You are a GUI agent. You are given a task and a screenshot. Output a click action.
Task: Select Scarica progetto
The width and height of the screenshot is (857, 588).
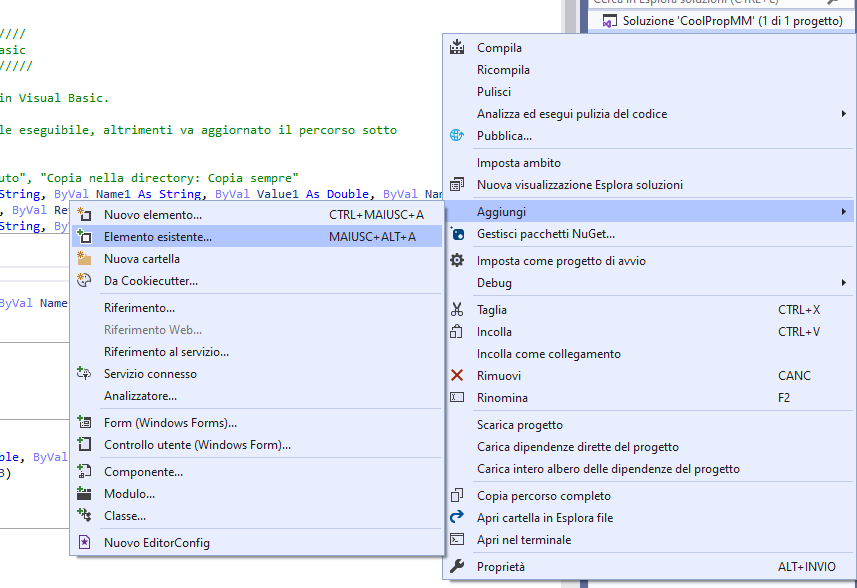point(649,425)
